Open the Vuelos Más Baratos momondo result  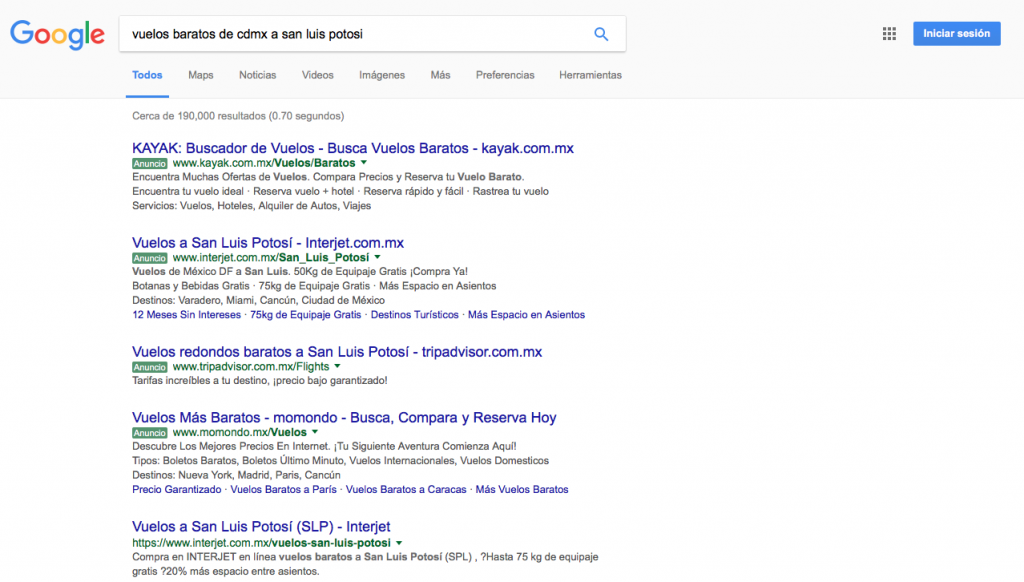coord(344,417)
